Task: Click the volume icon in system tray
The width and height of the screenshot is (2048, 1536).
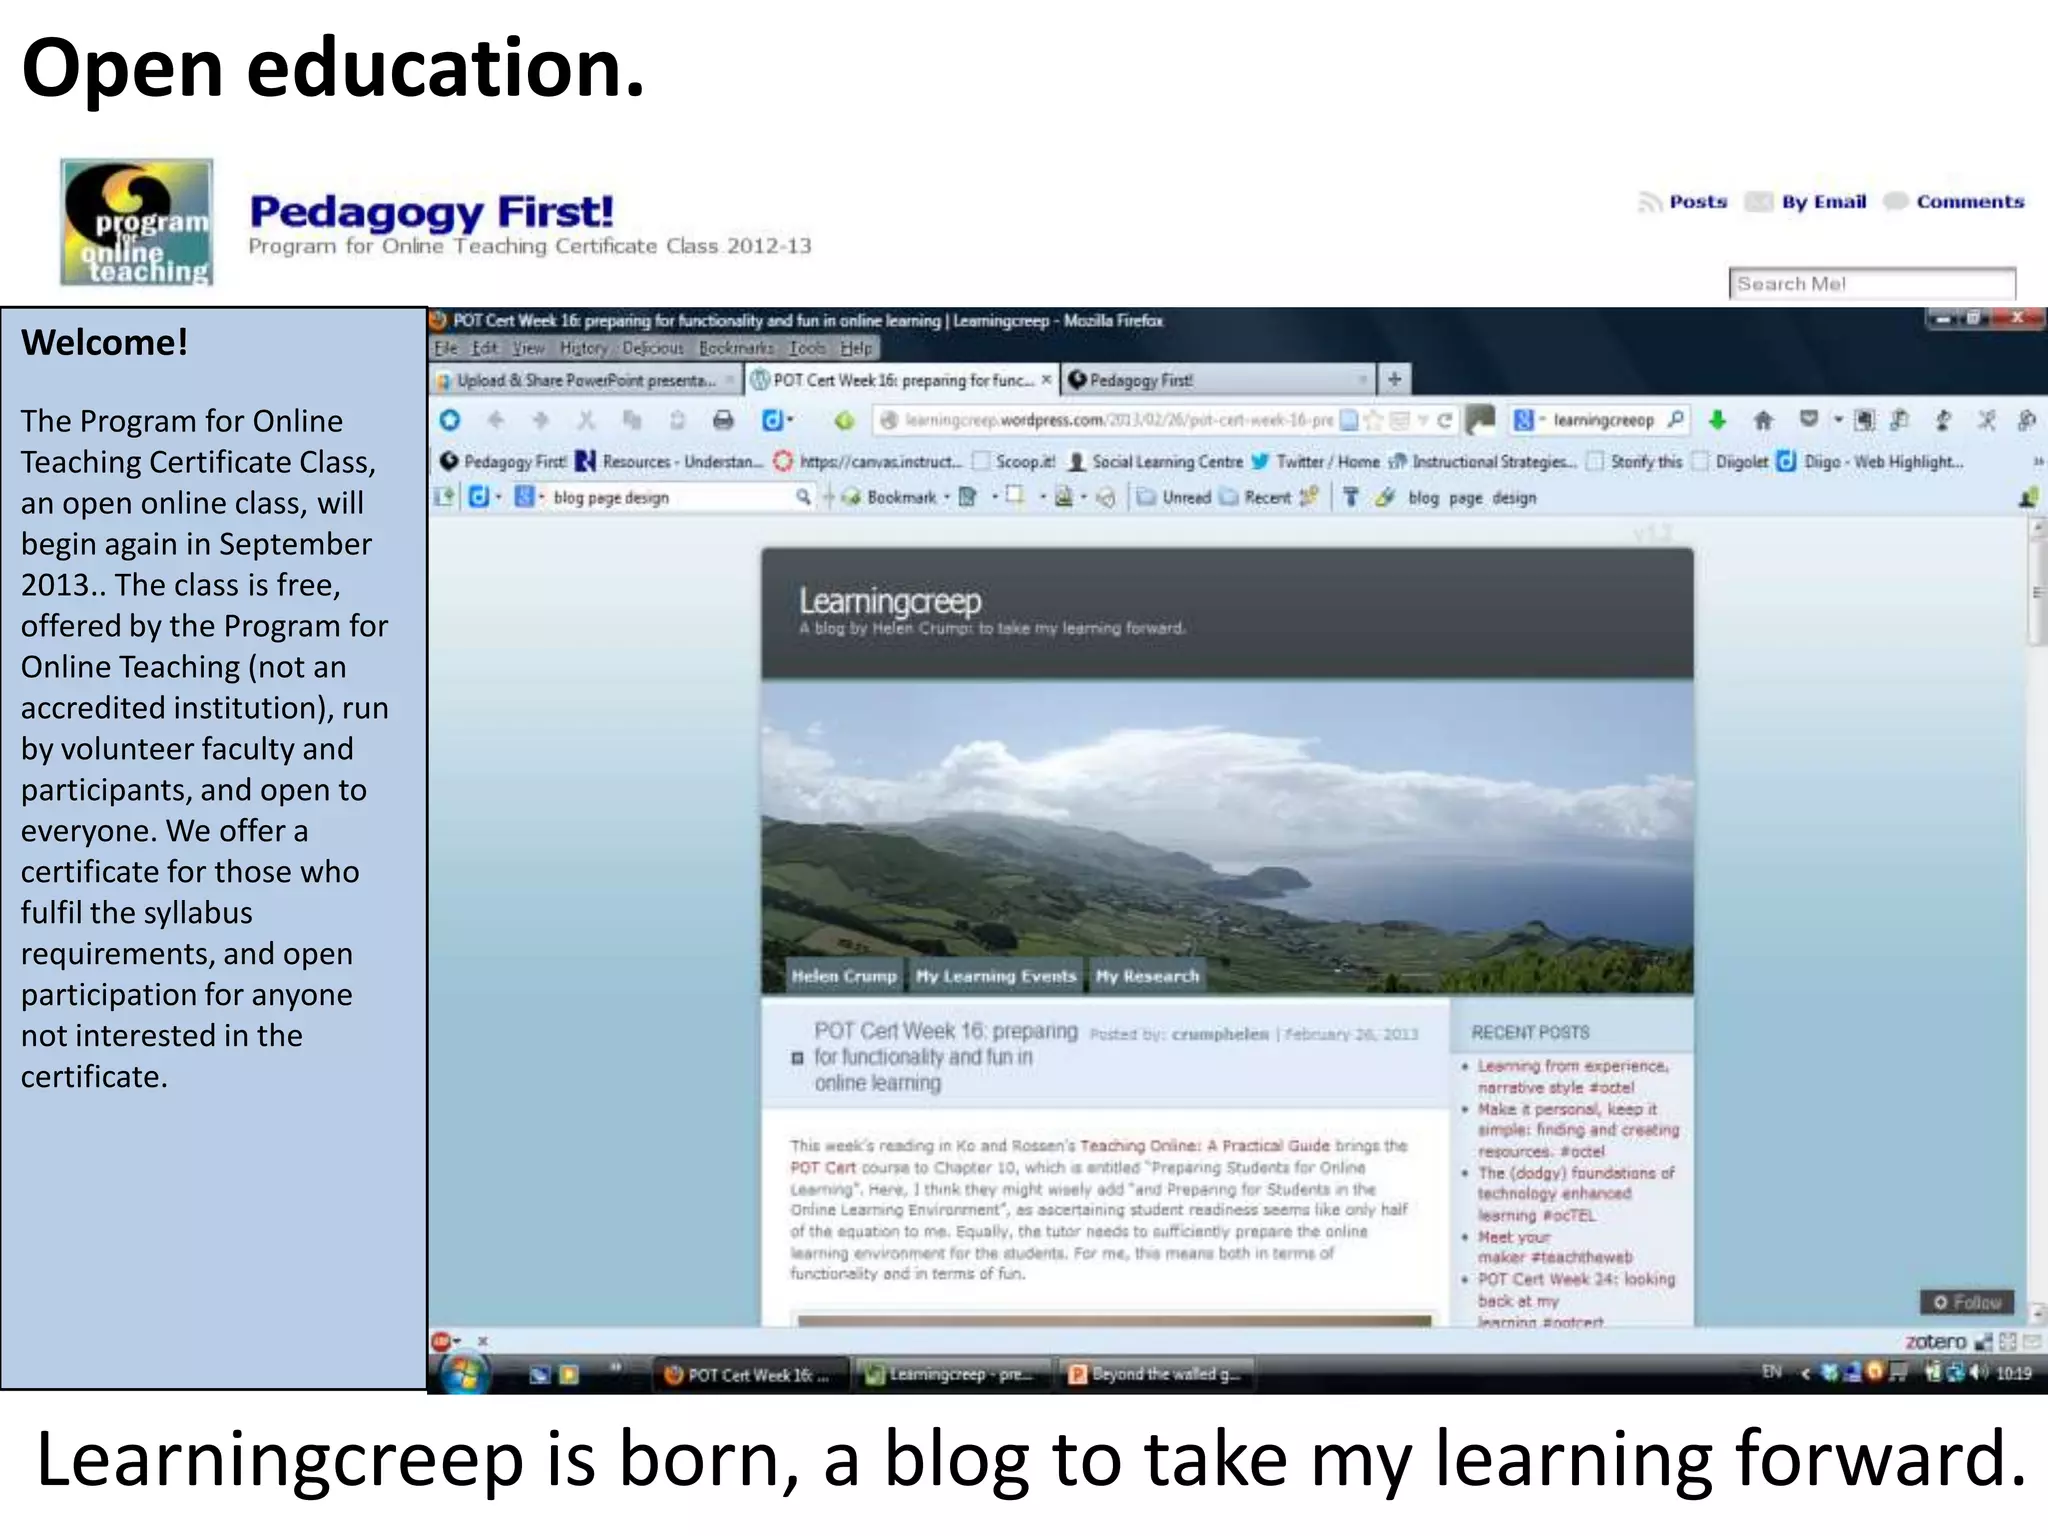Action: click(x=1978, y=1373)
